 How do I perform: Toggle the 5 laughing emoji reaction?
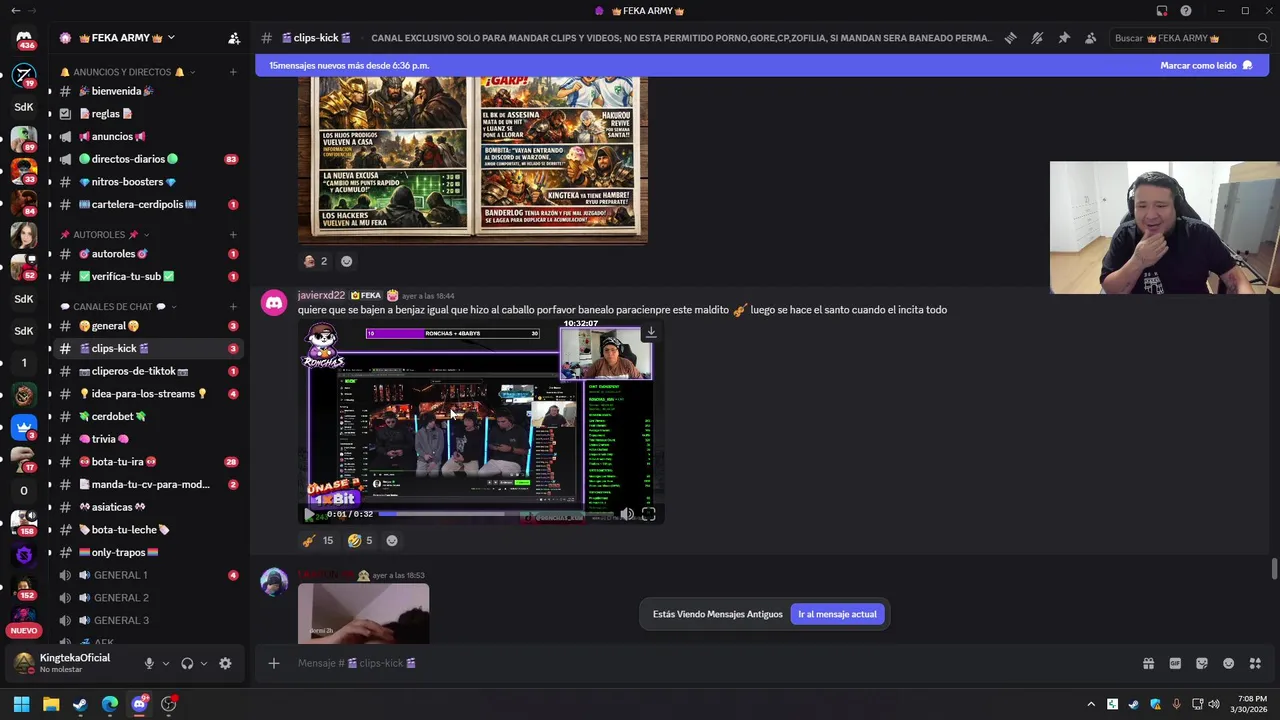pyautogui.click(x=360, y=541)
